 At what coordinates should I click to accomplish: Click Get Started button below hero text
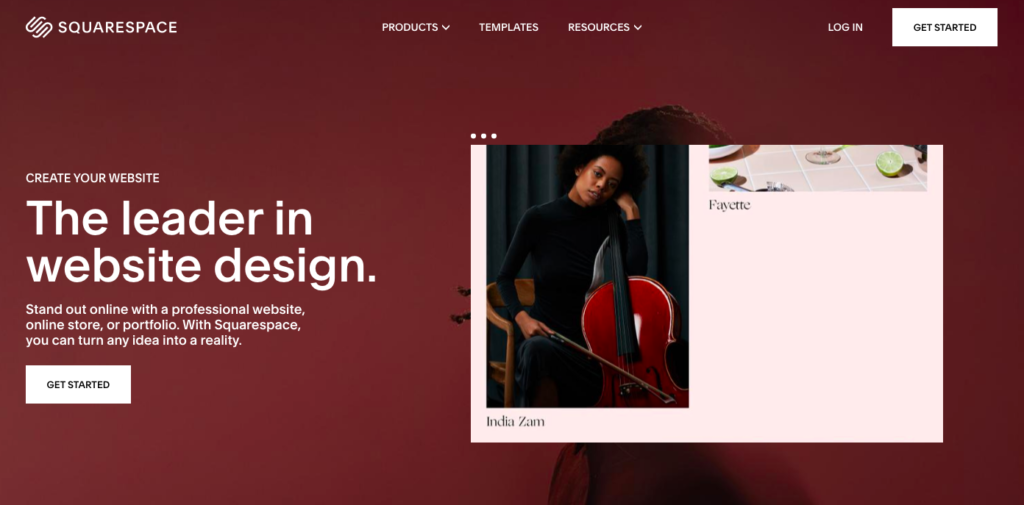click(78, 384)
